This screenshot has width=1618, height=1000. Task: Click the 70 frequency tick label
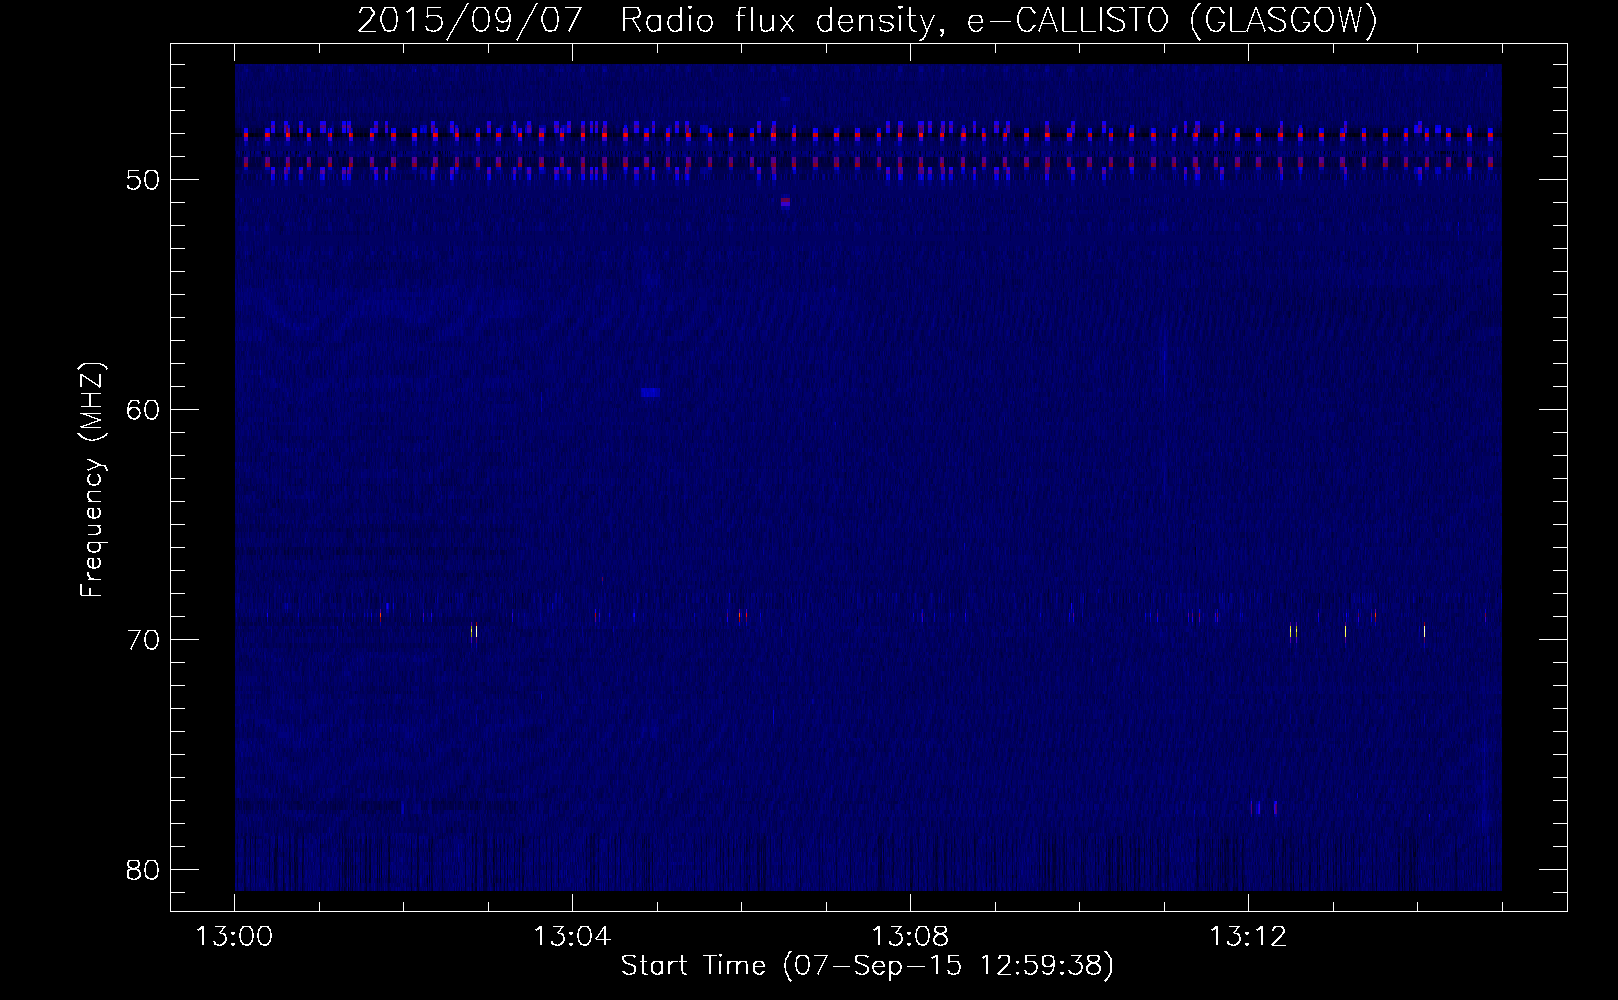[144, 640]
